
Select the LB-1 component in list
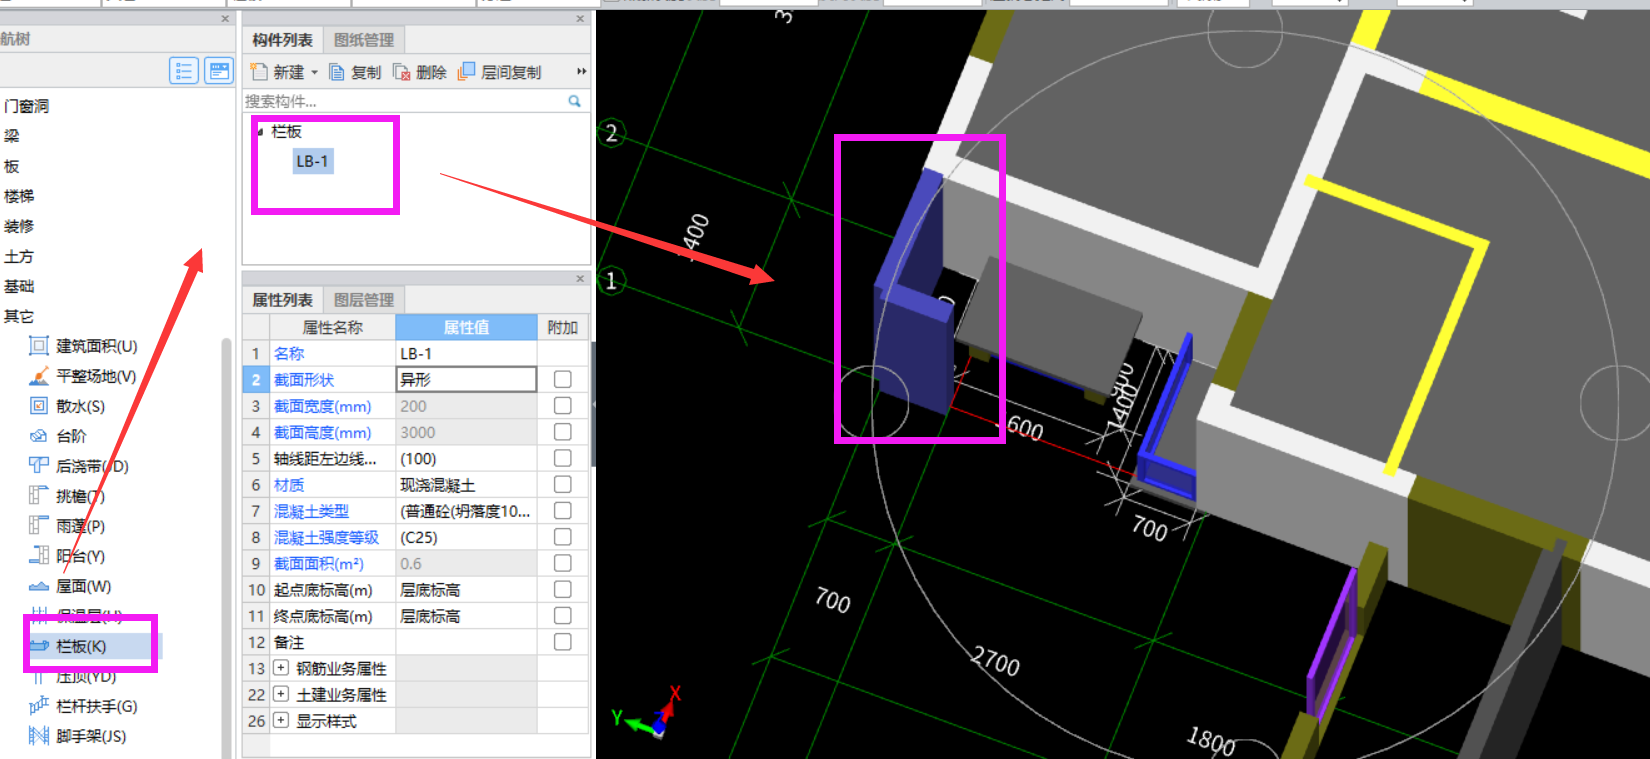(312, 161)
